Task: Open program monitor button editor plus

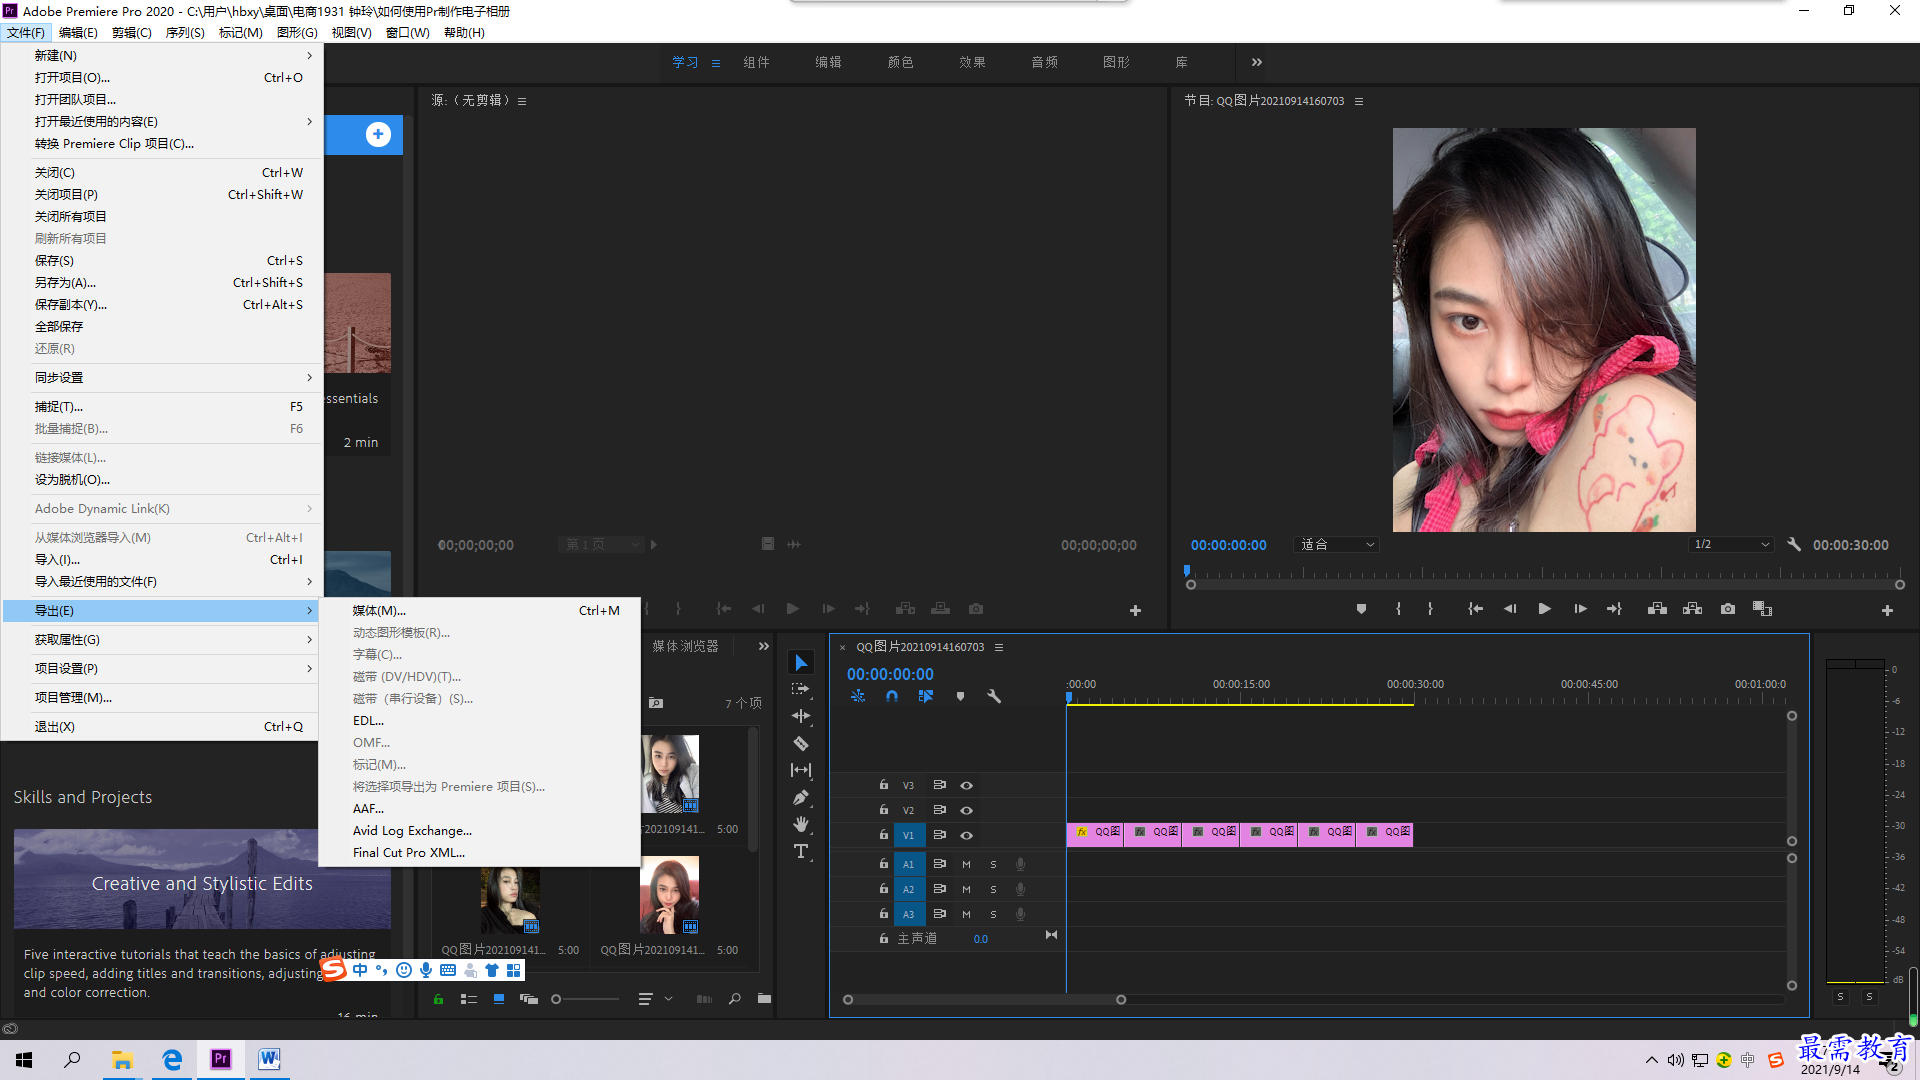Action: coord(1887,610)
